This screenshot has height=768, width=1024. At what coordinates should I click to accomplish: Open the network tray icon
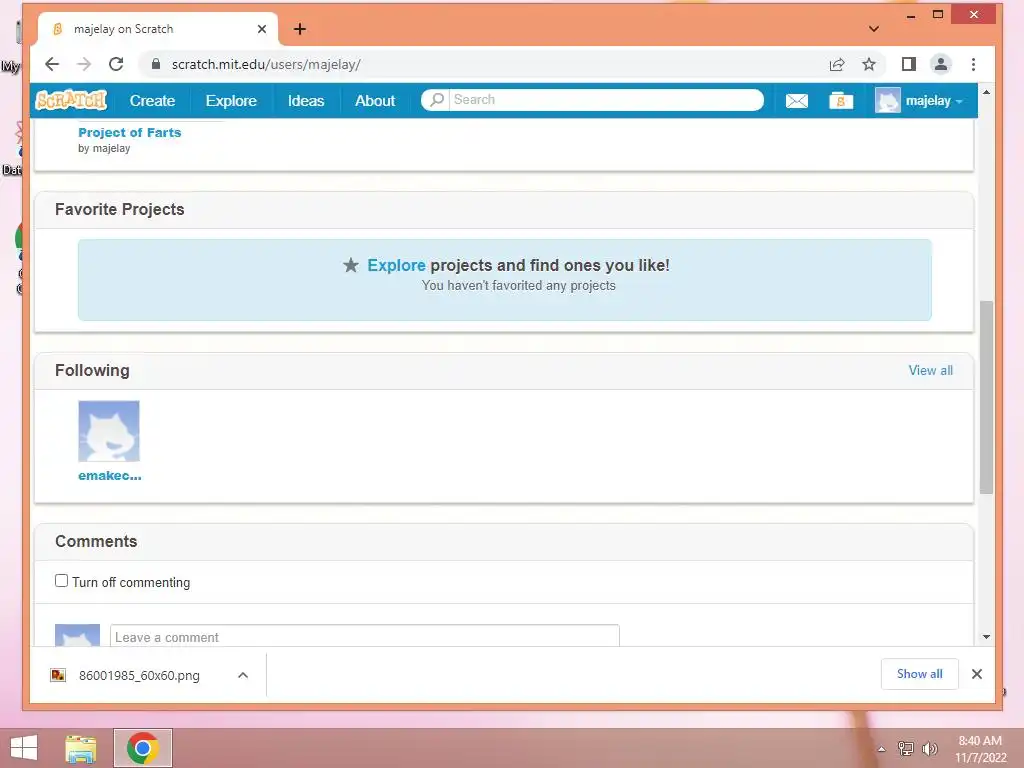click(906, 748)
